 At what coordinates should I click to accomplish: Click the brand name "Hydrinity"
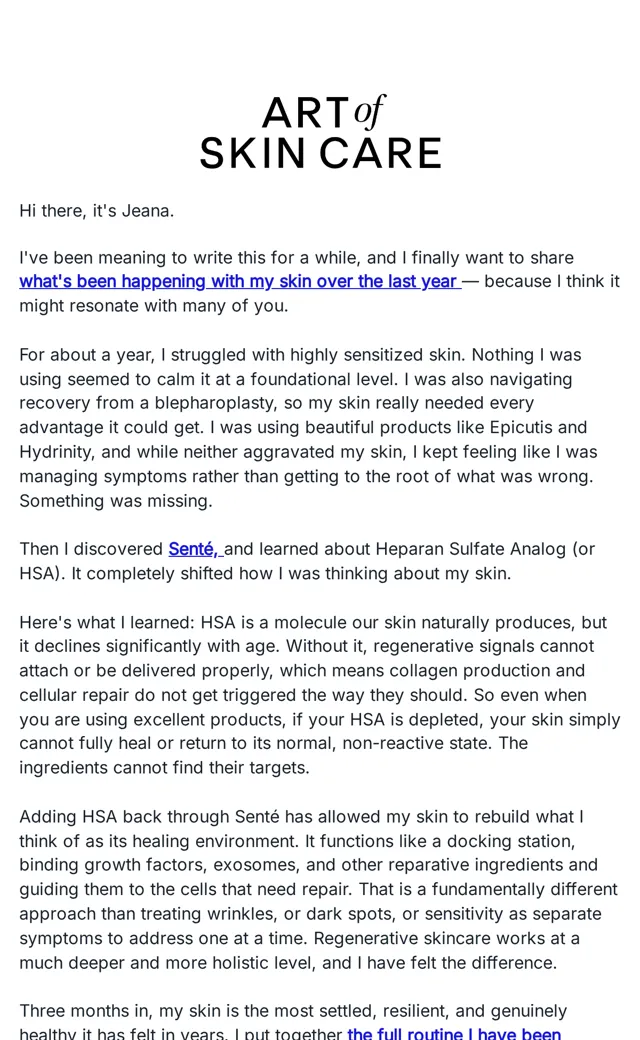pos(56,452)
